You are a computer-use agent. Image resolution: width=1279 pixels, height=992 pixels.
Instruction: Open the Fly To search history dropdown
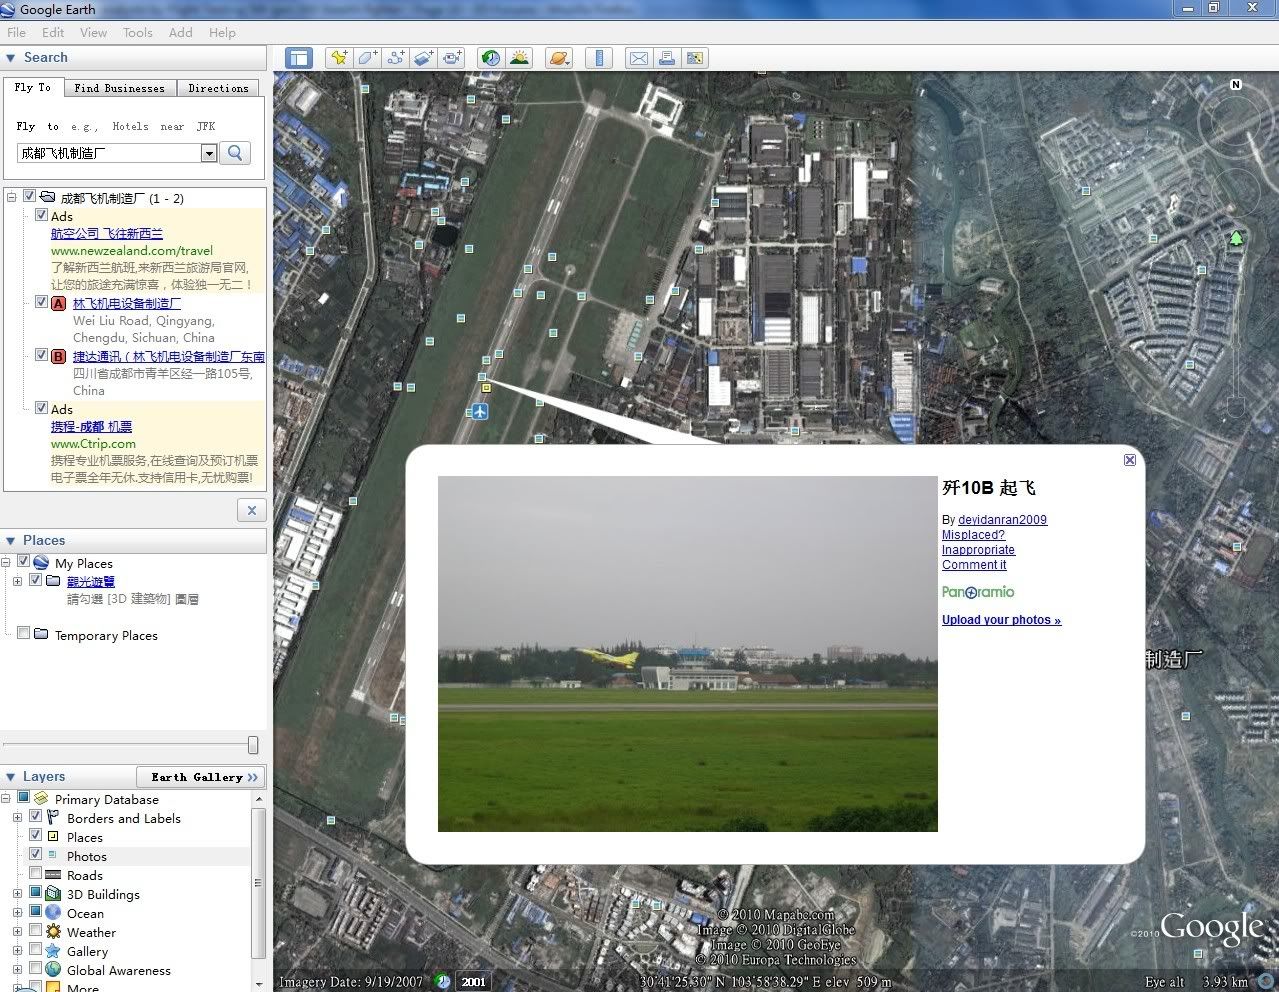[209, 153]
